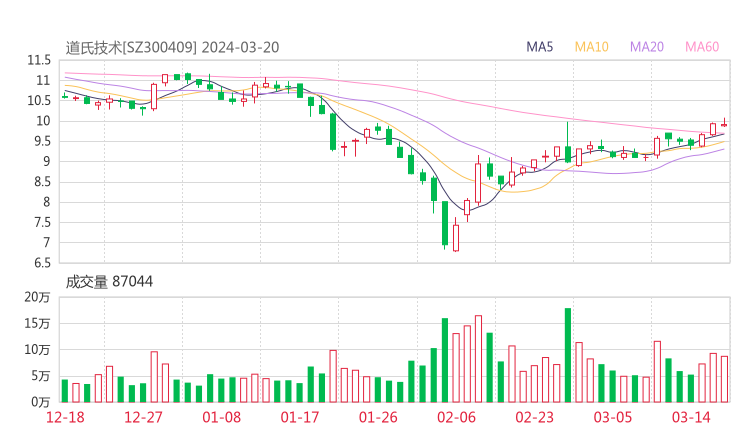The width and height of the screenshot is (740, 440).
Task: Click the 20万 volume axis label
Action: pyautogui.click(x=37, y=297)
